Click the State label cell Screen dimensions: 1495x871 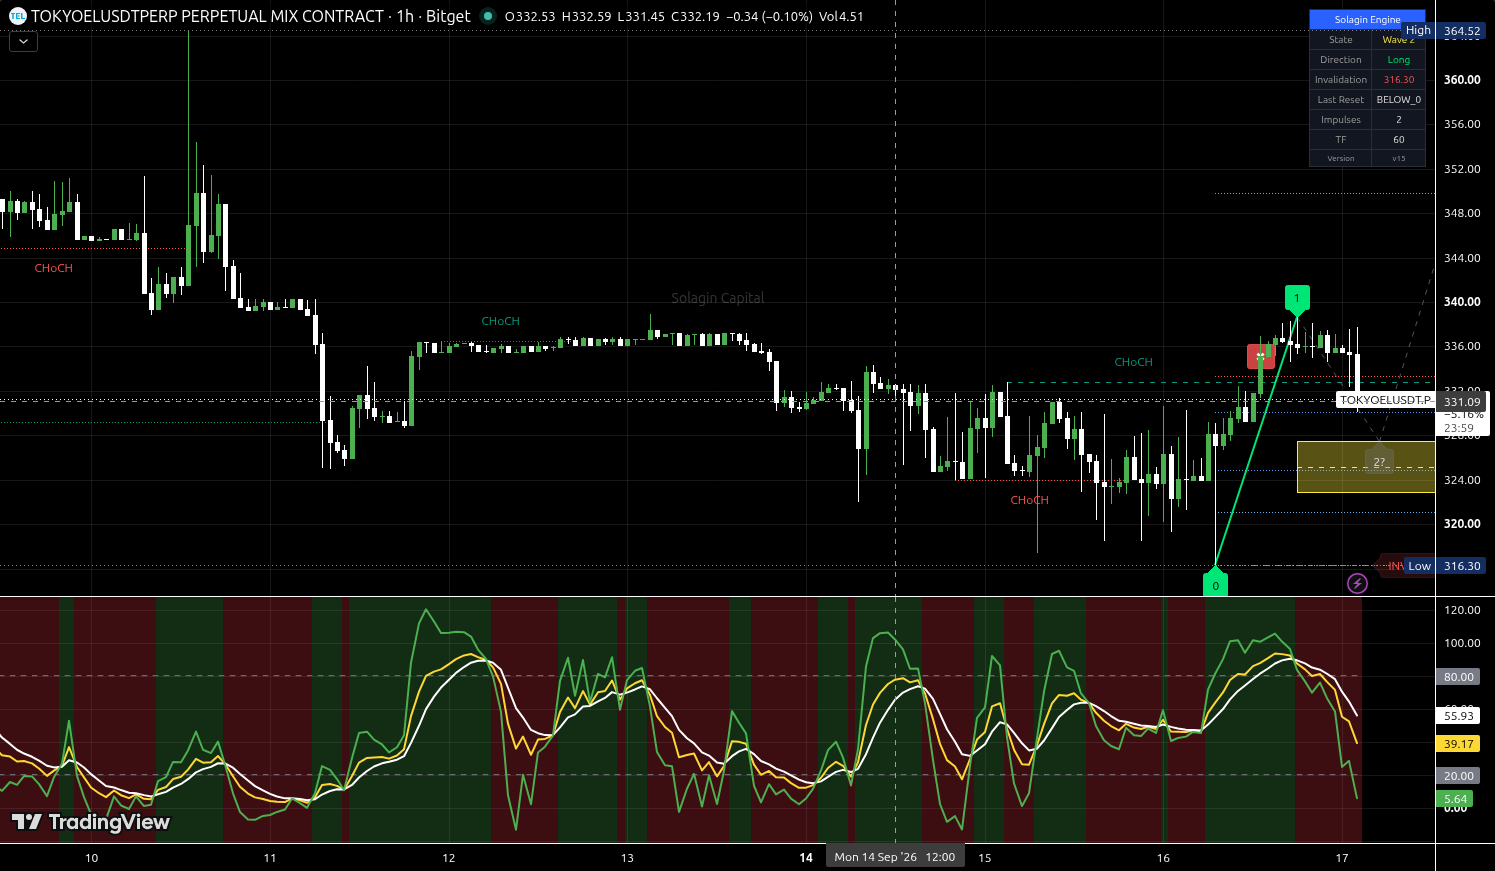click(x=1341, y=40)
